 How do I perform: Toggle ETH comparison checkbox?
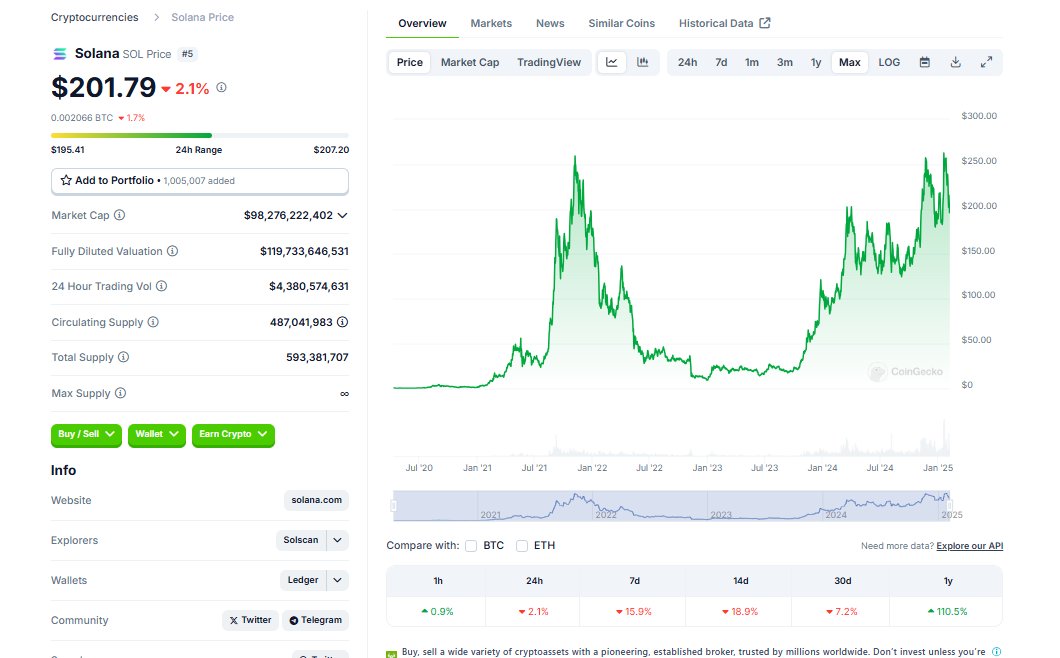522,546
